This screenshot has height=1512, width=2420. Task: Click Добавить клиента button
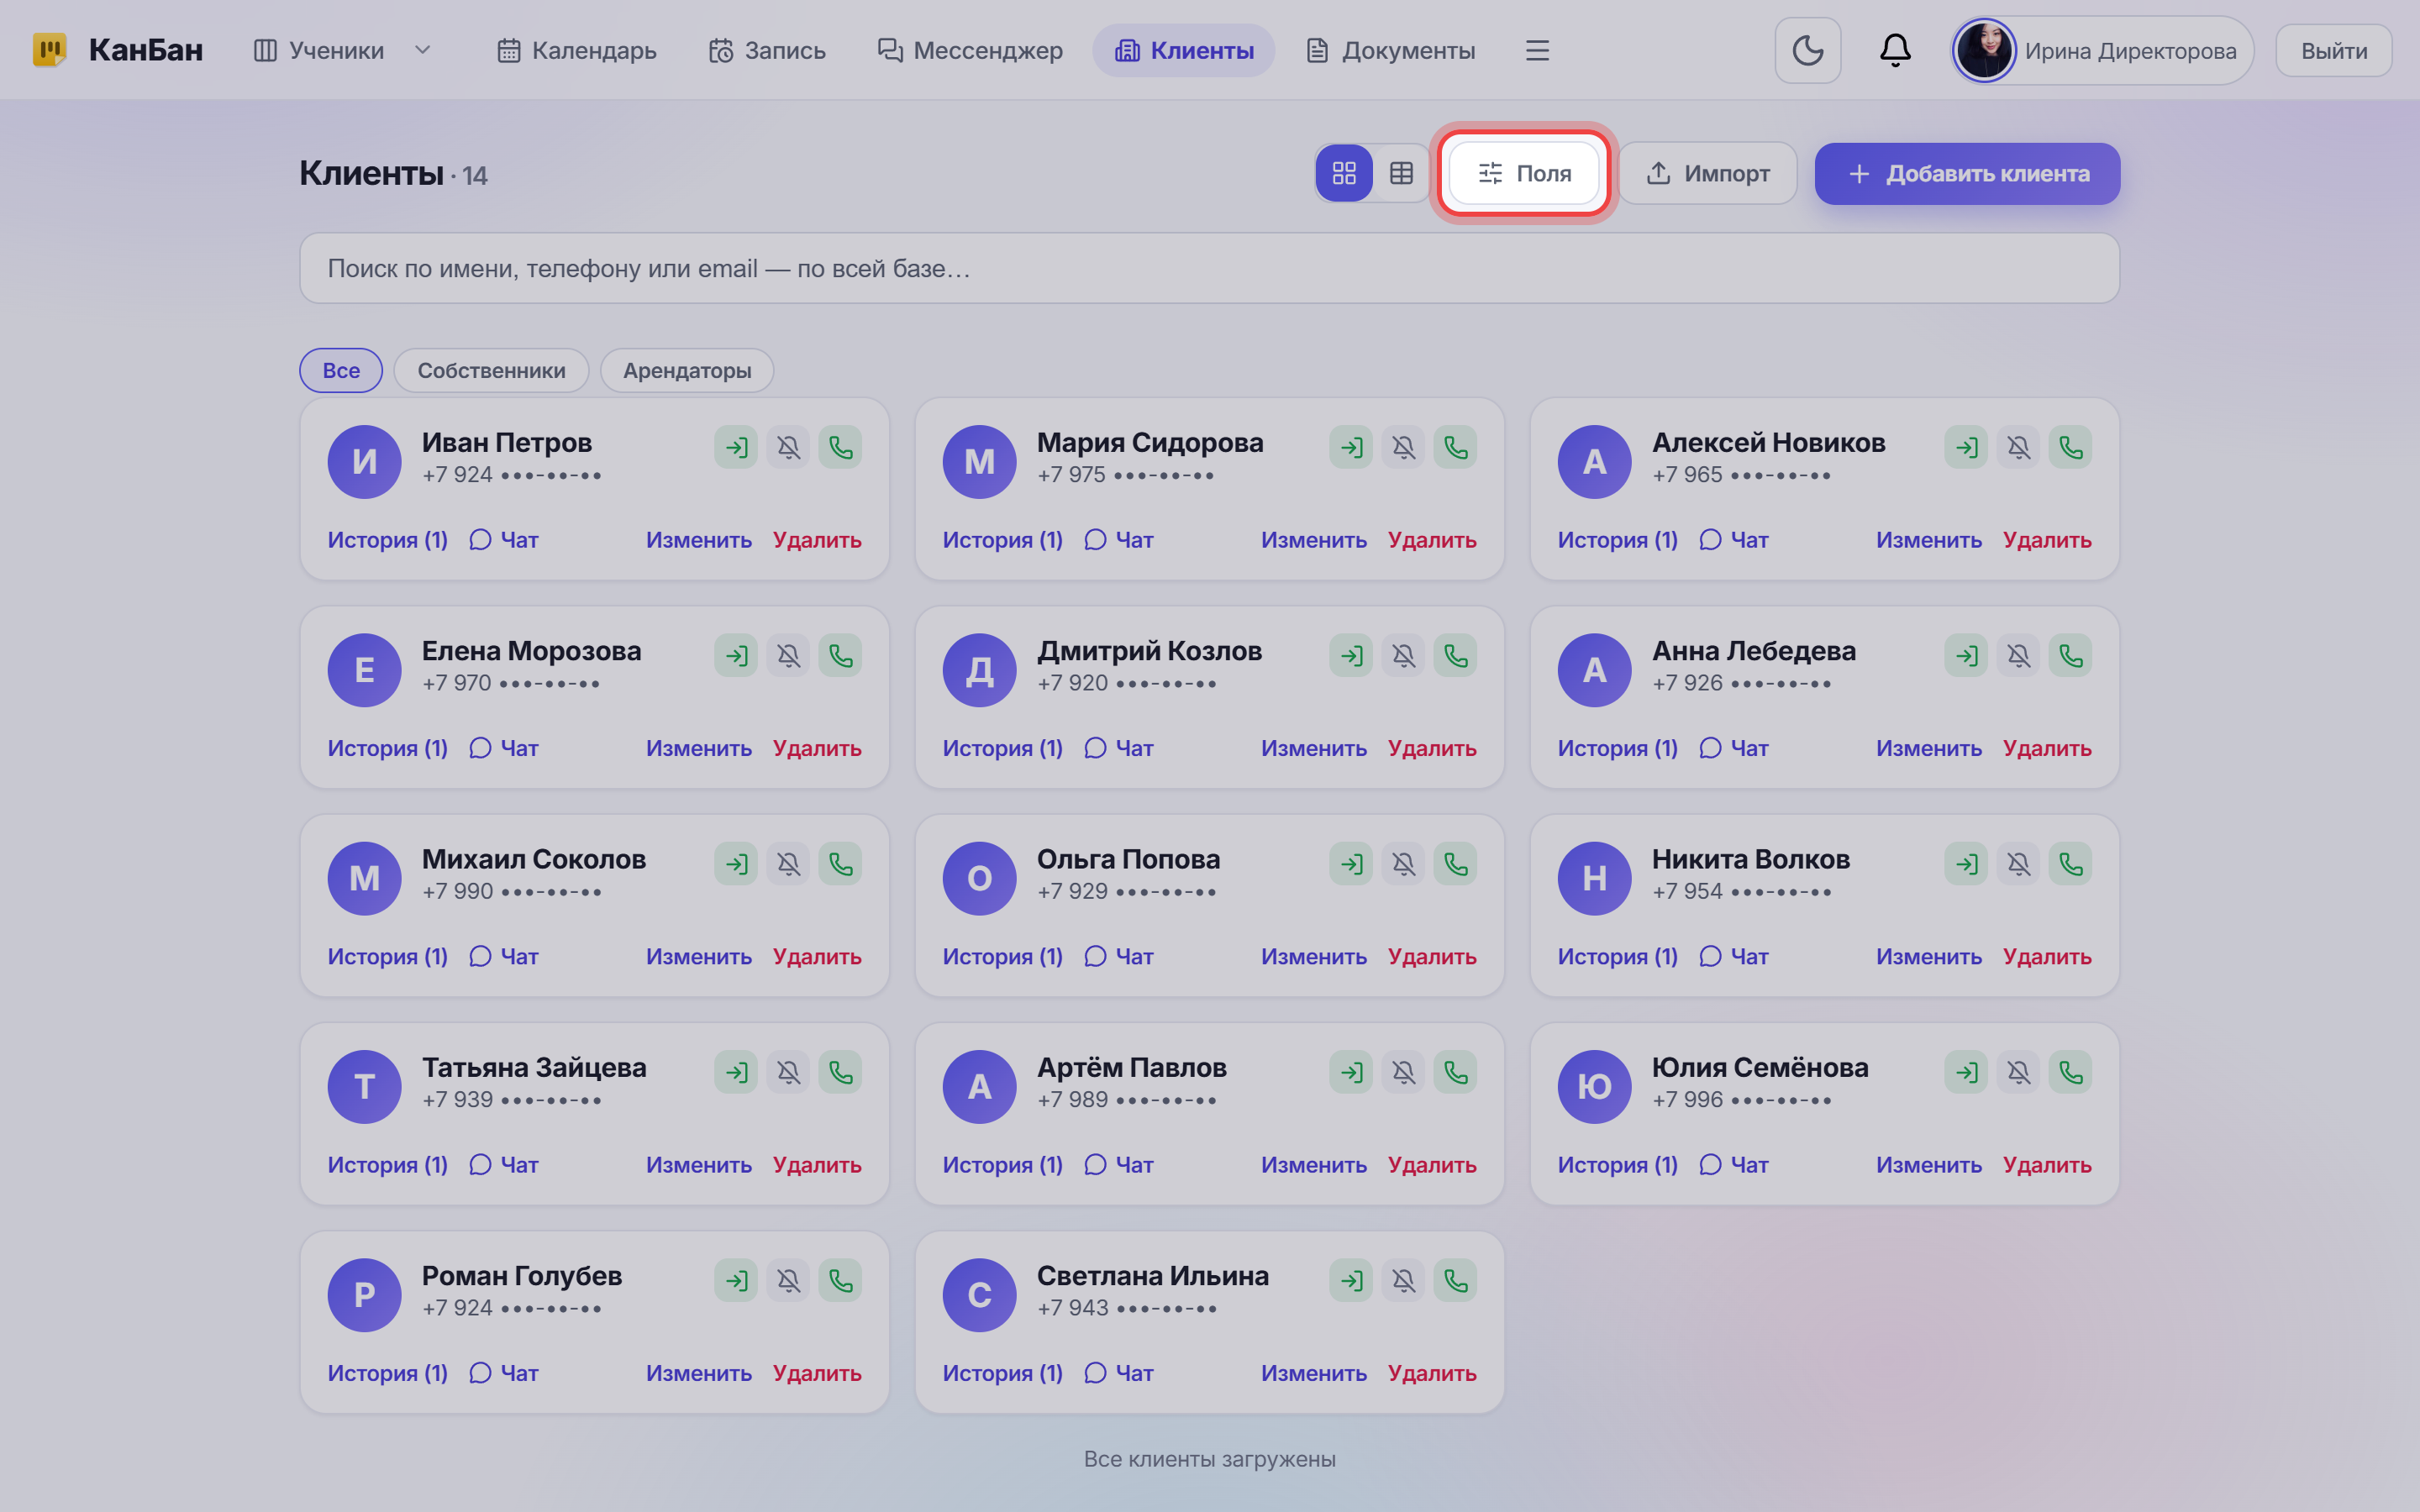[x=1967, y=173]
